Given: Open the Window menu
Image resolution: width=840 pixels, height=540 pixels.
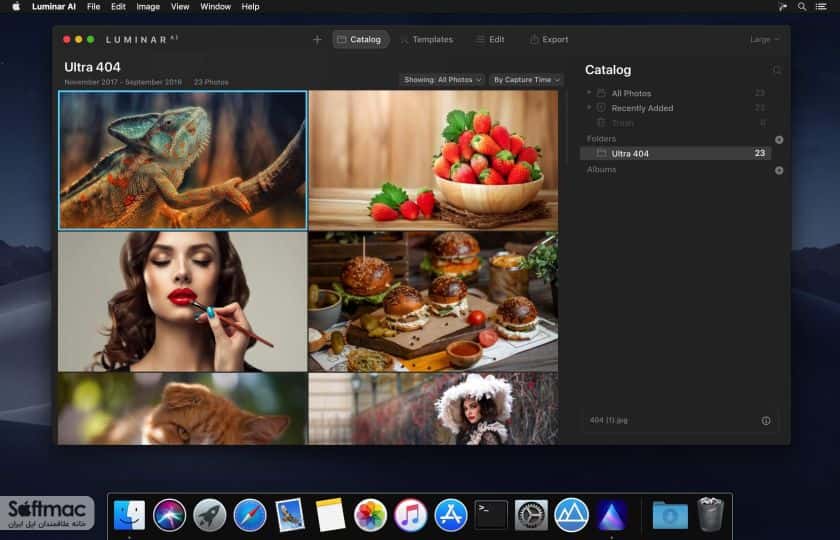Looking at the screenshot, I should pos(215,6).
